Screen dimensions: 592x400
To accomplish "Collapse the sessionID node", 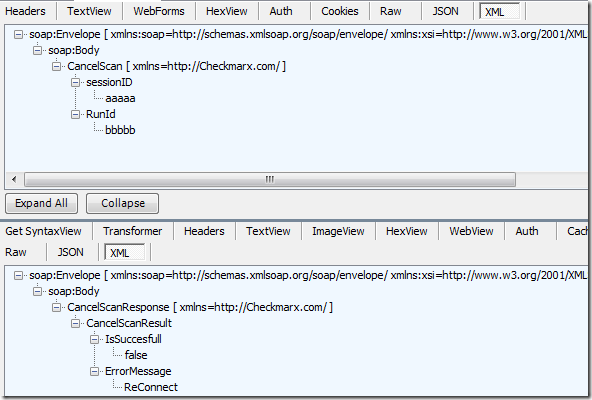I will pyautogui.click(x=75, y=82).
